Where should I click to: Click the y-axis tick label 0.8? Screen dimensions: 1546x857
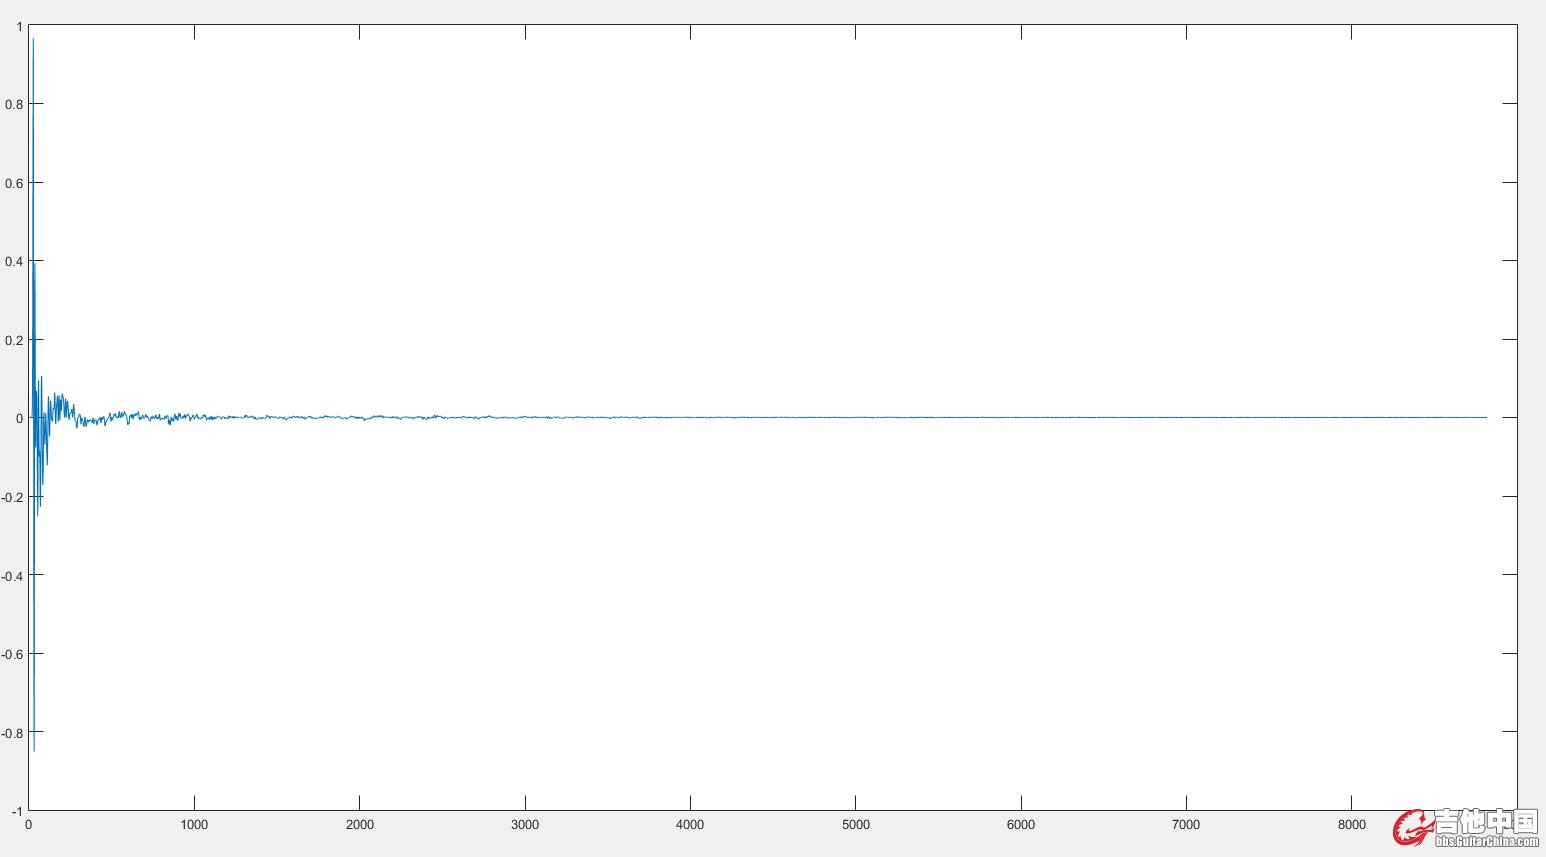point(14,105)
